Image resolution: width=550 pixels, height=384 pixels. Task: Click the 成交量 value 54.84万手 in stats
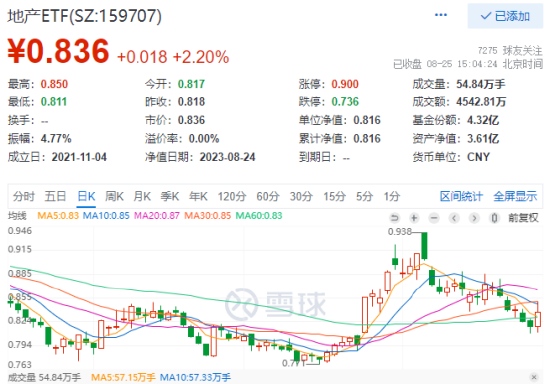point(481,84)
